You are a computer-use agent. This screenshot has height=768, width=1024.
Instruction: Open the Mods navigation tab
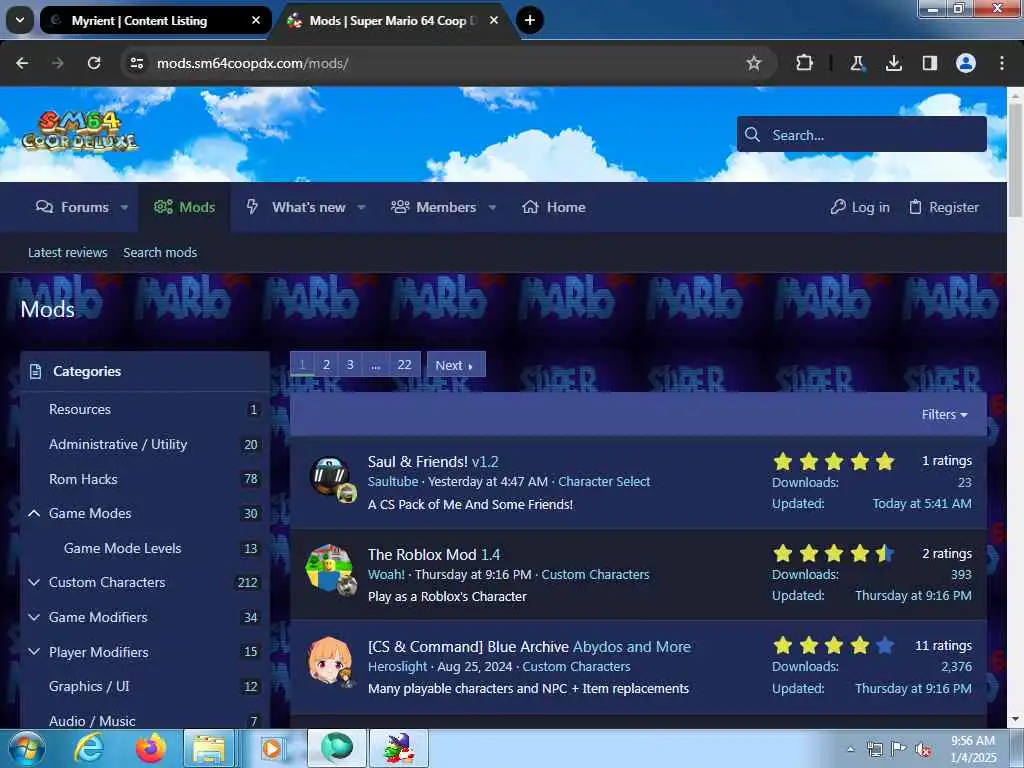coord(184,207)
